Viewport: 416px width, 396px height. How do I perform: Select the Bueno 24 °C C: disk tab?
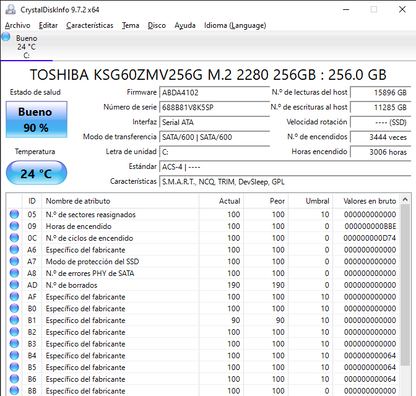(27, 47)
